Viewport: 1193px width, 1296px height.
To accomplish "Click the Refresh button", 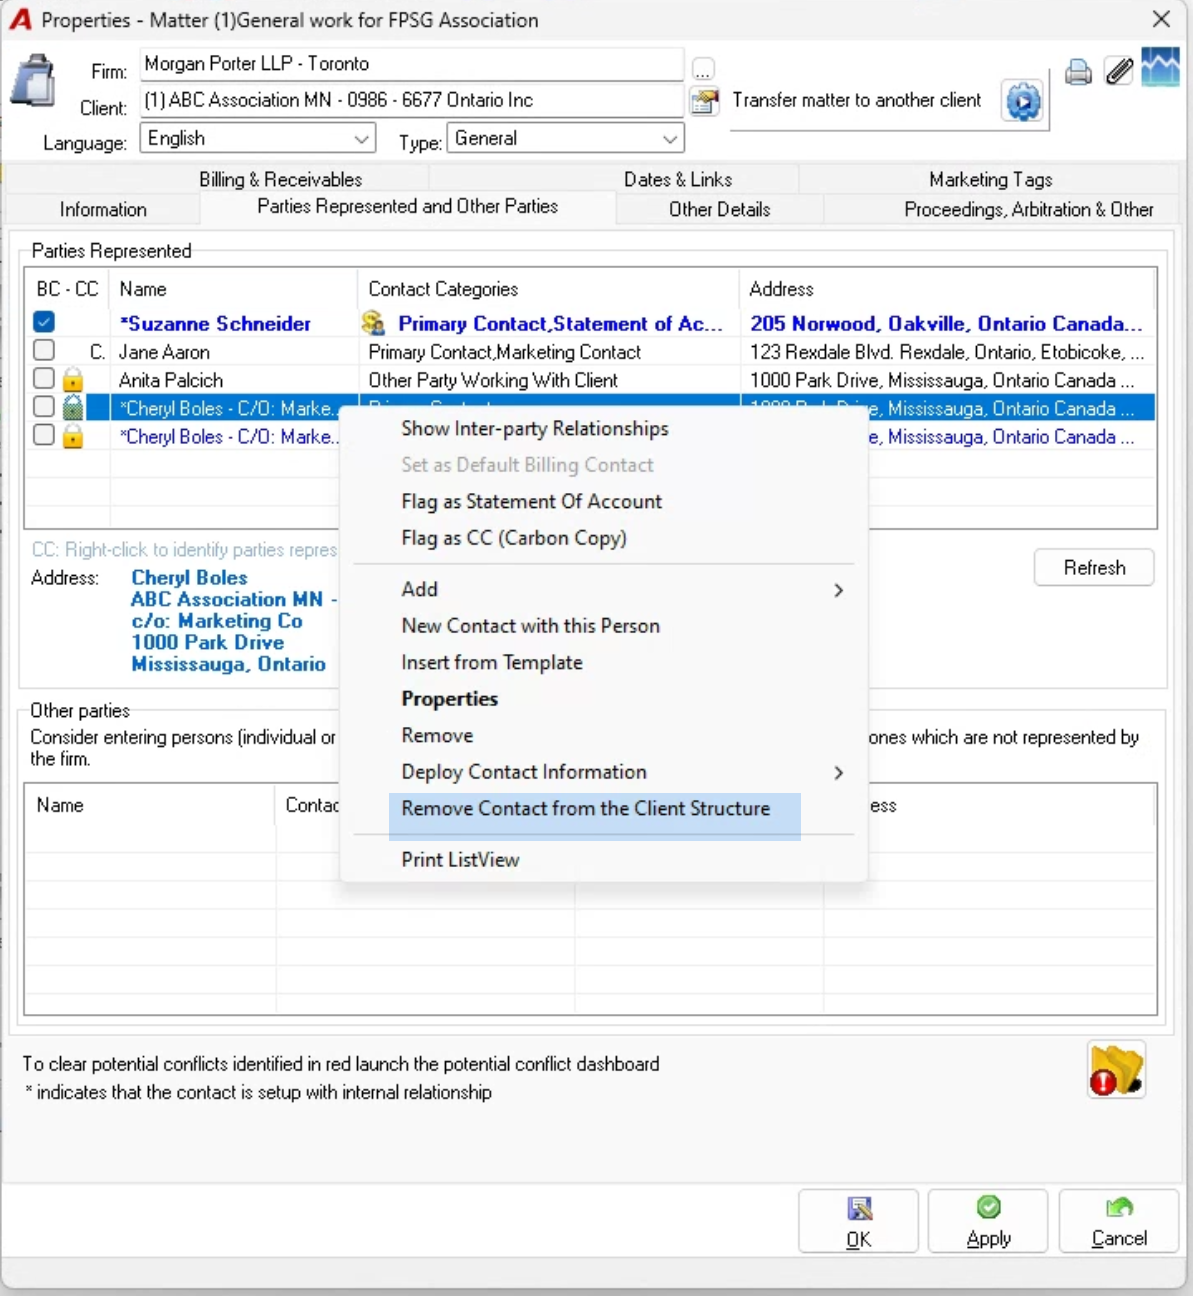I will click(x=1094, y=567).
